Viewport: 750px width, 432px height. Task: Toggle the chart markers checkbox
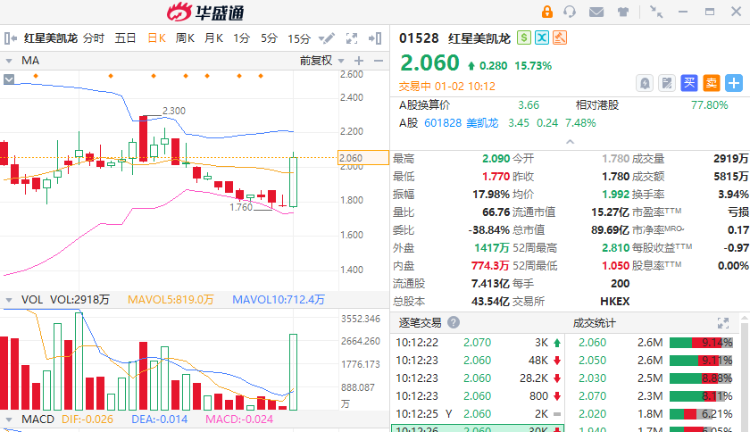(x=9, y=79)
